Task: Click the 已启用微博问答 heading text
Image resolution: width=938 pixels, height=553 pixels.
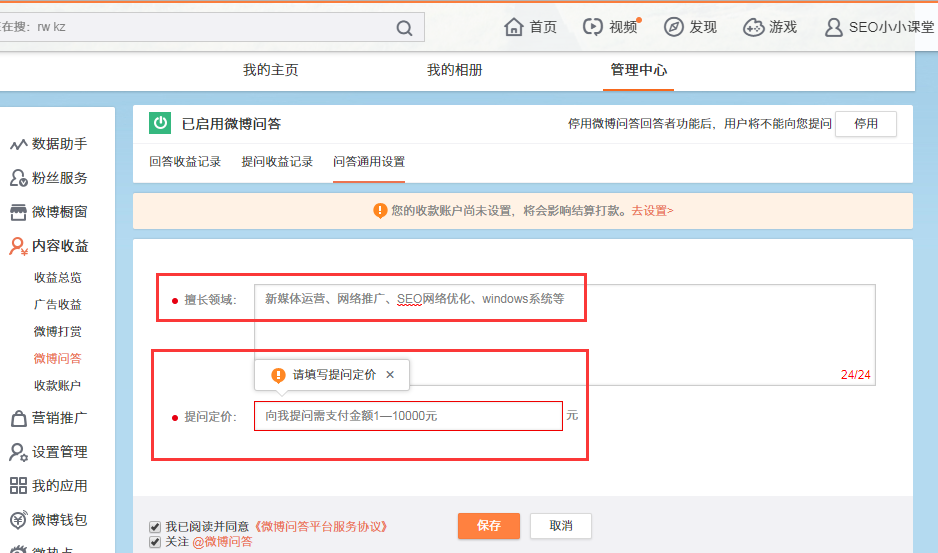Action: click(232, 124)
